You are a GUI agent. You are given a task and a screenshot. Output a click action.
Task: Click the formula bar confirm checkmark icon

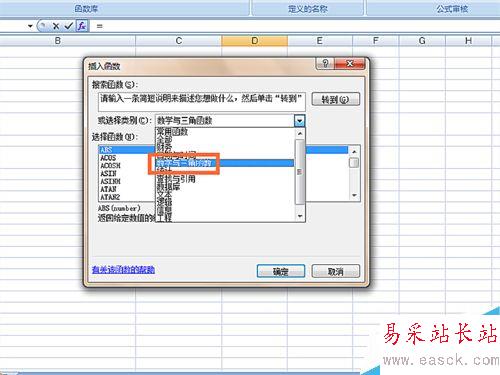[x=69, y=26]
